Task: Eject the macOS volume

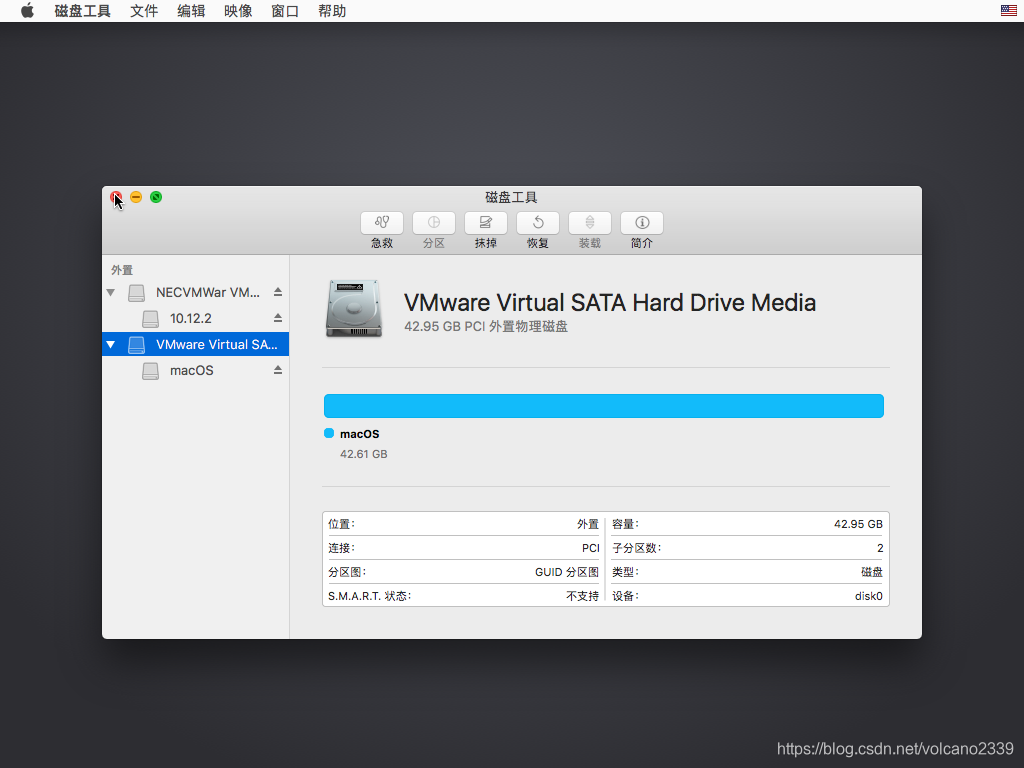Action: 278,370
